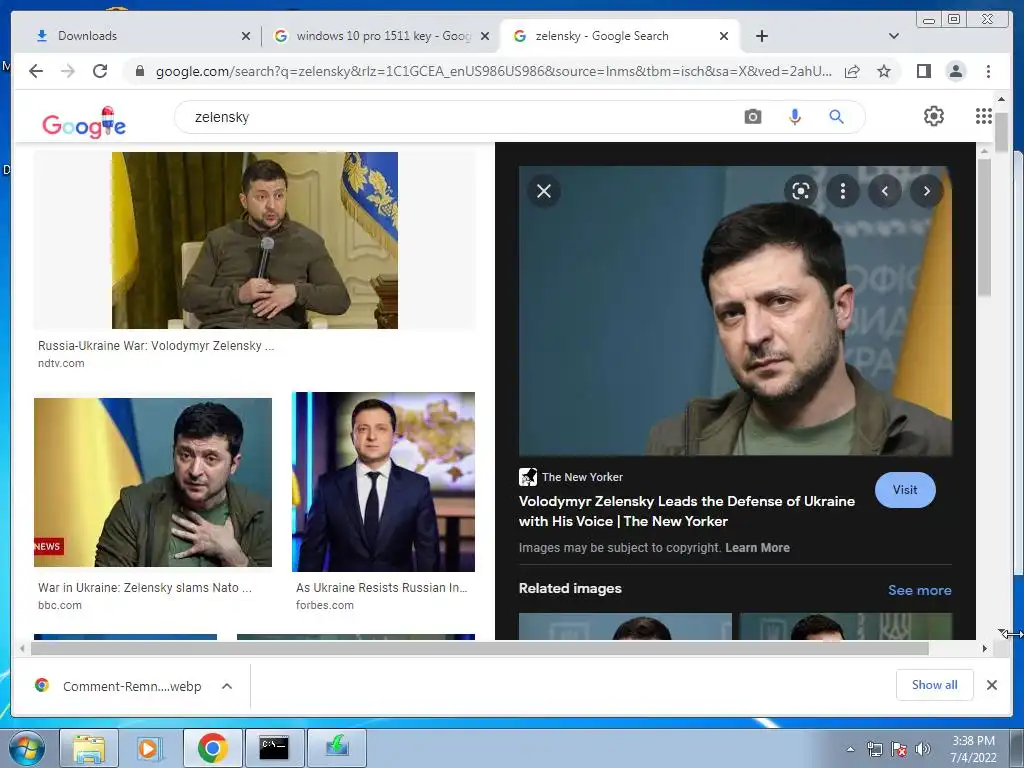Open a new tab with the plus button

761,36
